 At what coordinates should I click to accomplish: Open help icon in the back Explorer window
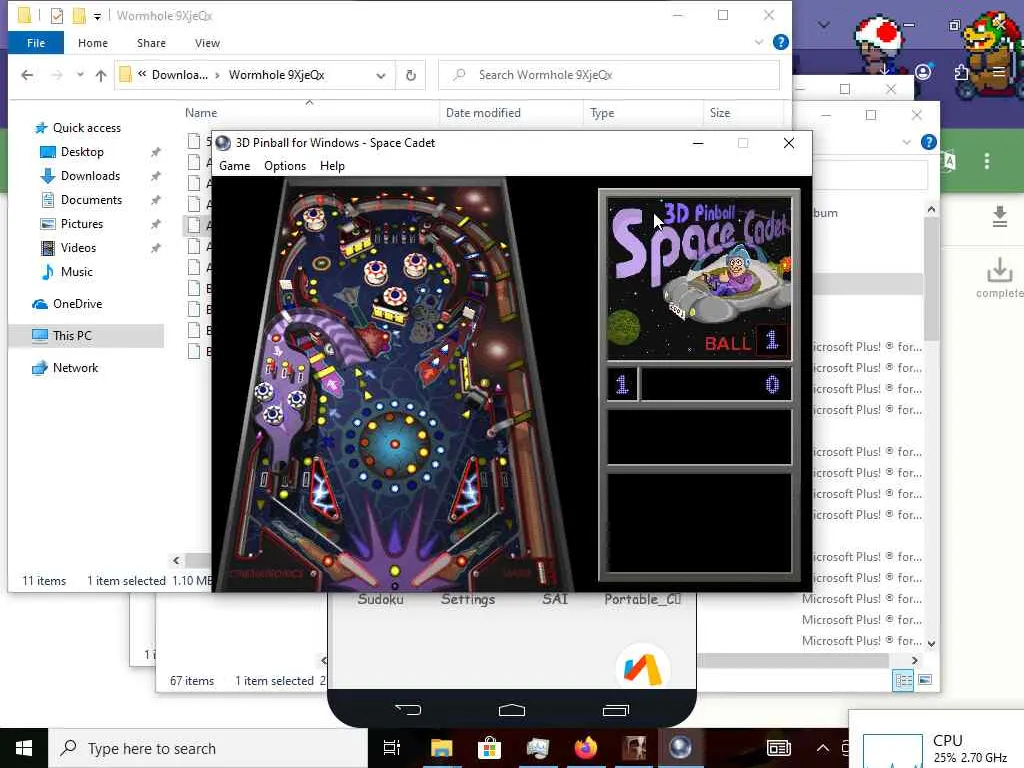click(929, 142)
